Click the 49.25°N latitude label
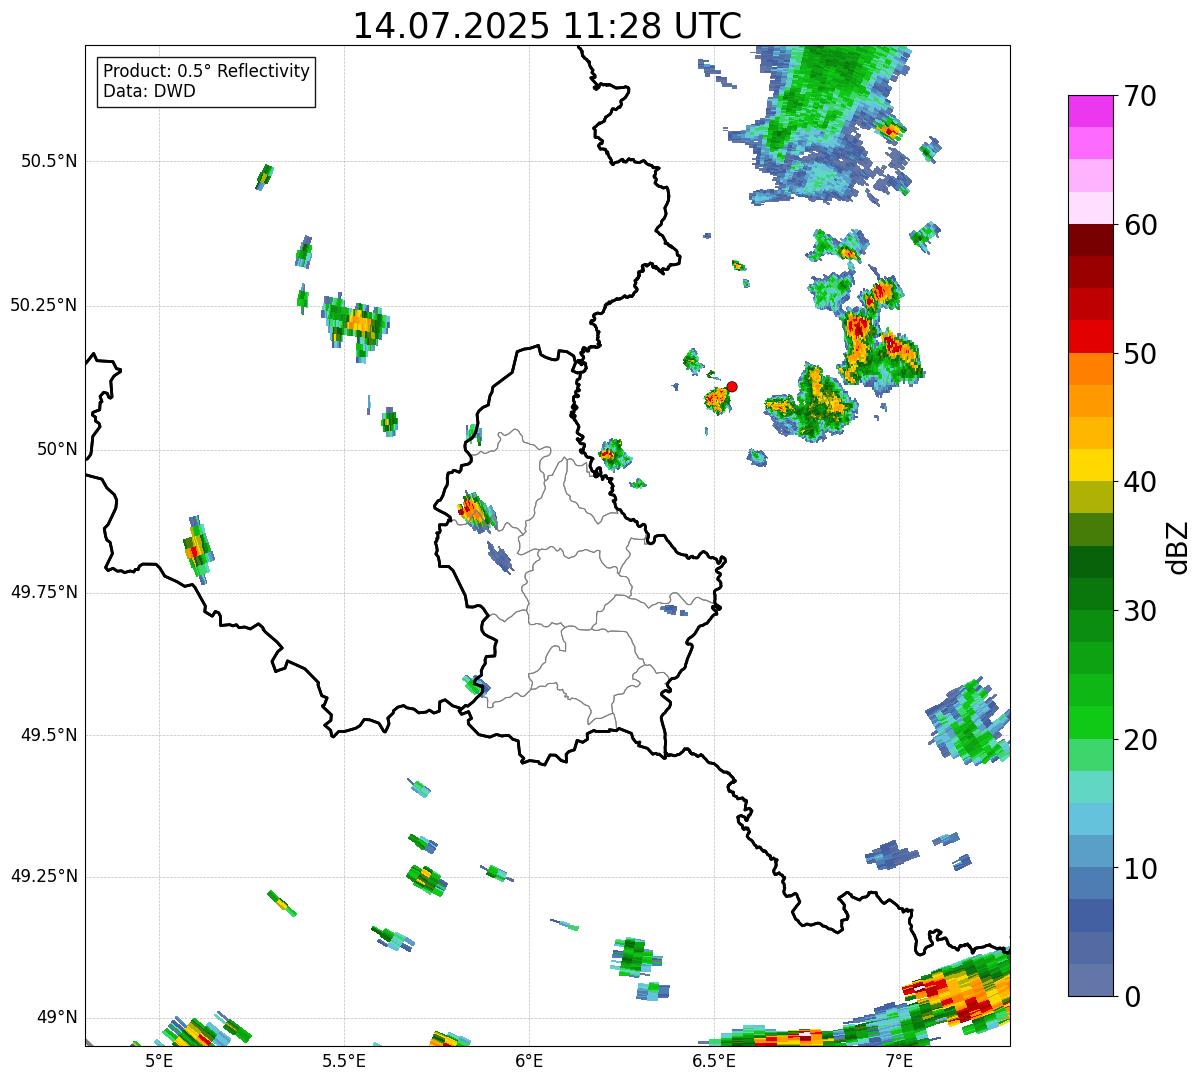1202x1081 pixels. [x=44, y=876]
